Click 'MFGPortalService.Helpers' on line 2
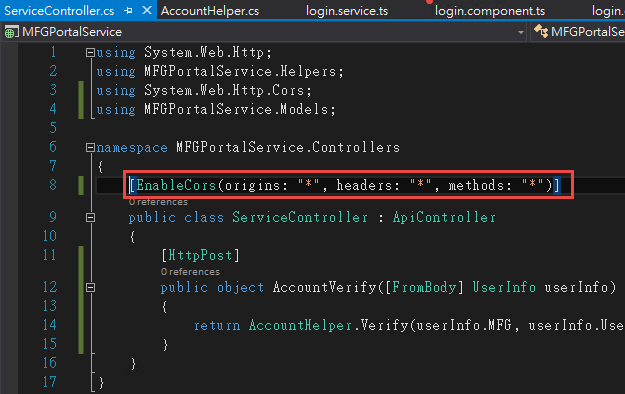625x394 pixels. (x=240, y=71)
